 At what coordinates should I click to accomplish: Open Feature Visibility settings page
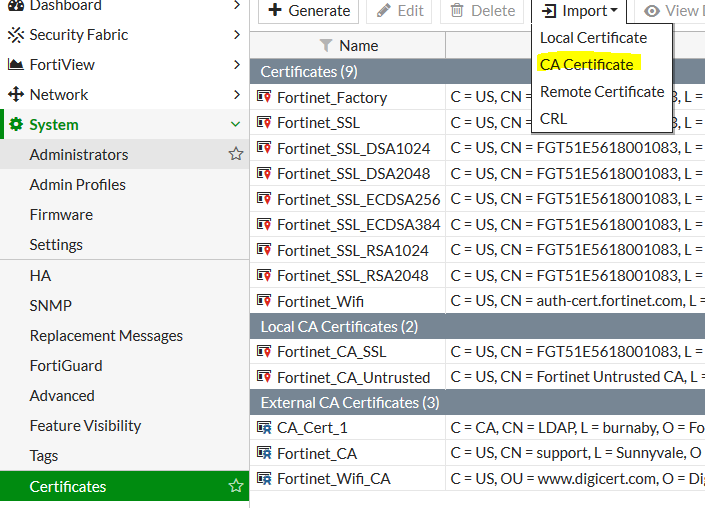coord(85,426)
